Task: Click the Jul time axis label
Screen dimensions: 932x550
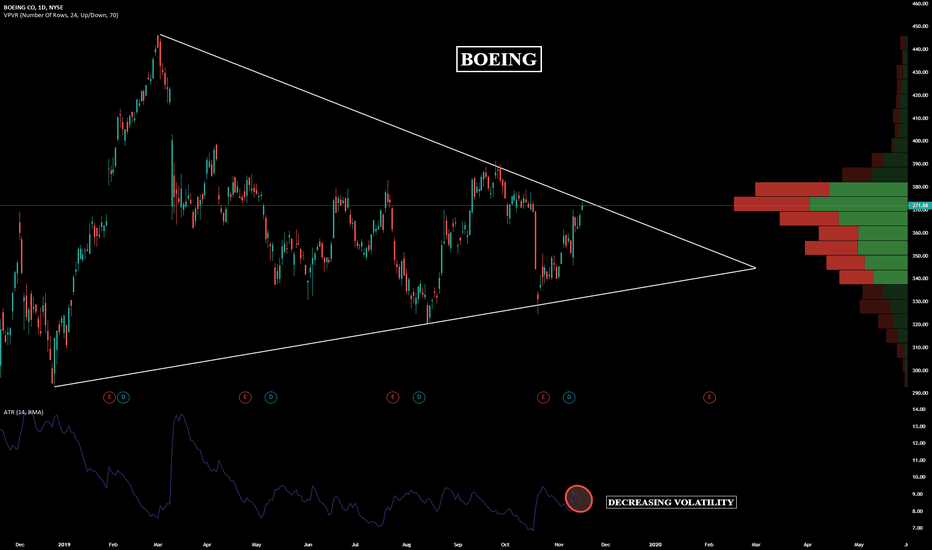Action: (355, 544)
